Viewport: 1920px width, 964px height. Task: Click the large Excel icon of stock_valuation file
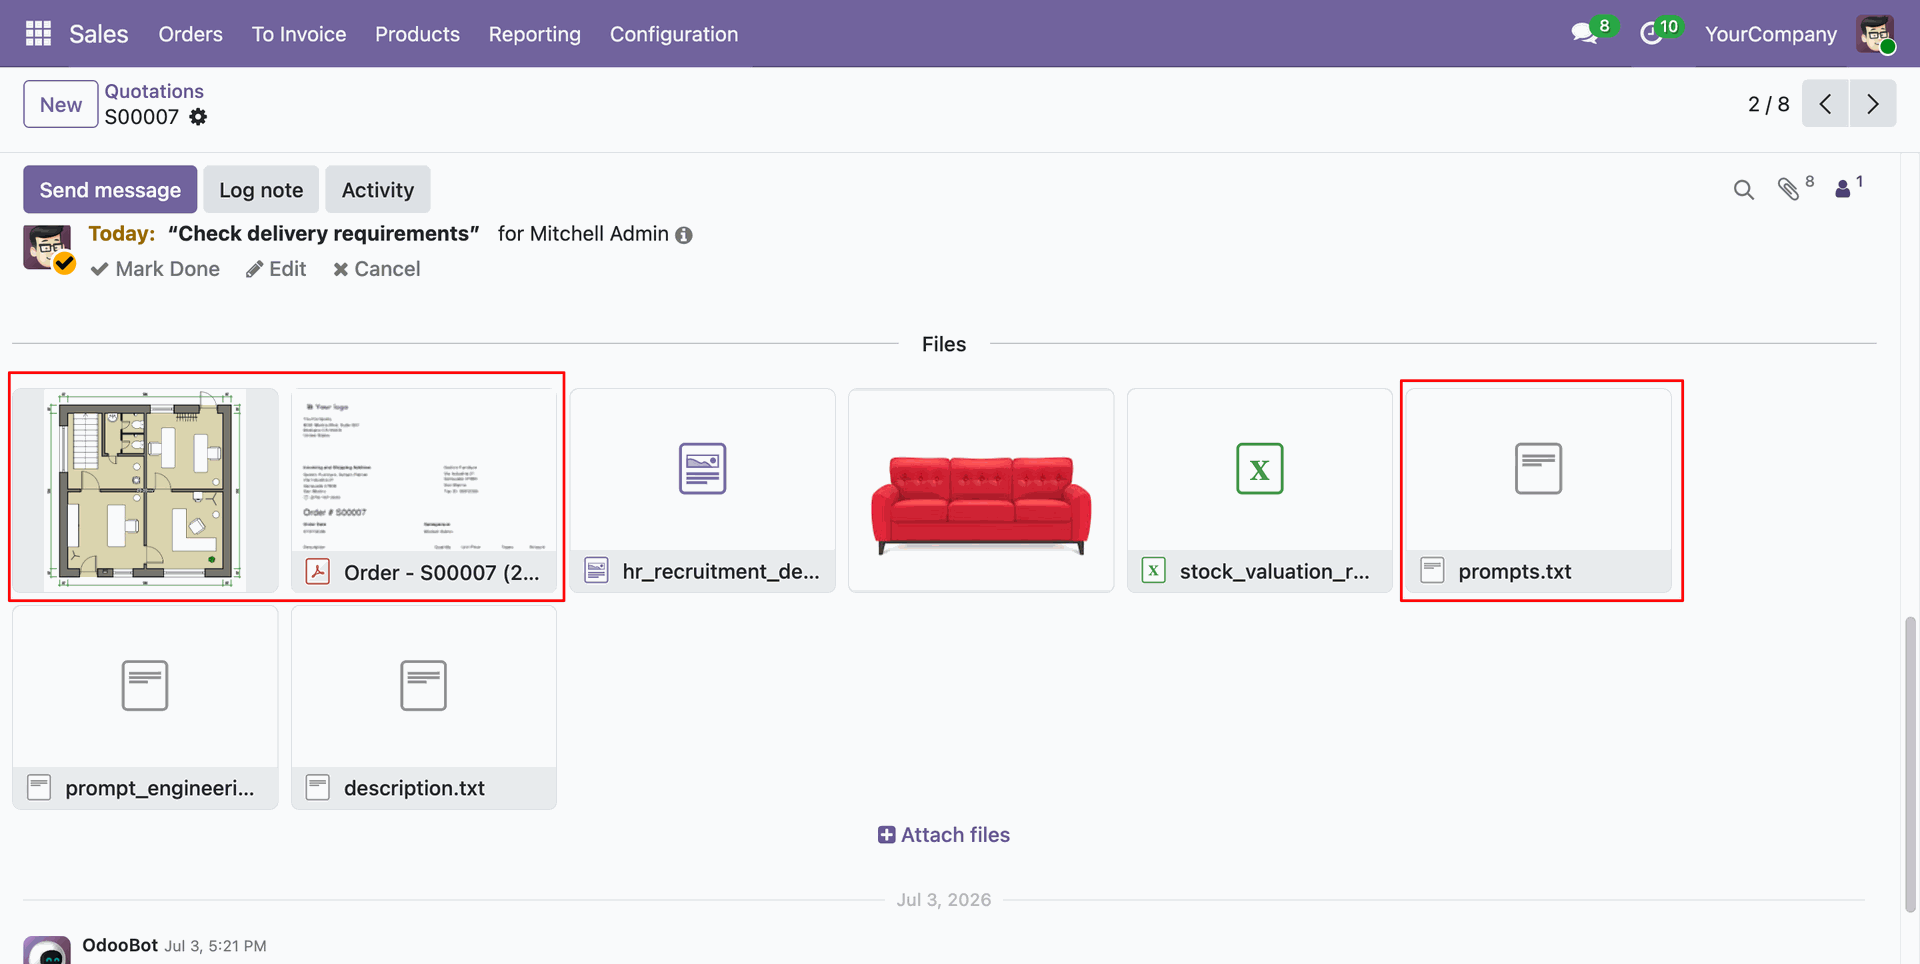point(1260,469)
